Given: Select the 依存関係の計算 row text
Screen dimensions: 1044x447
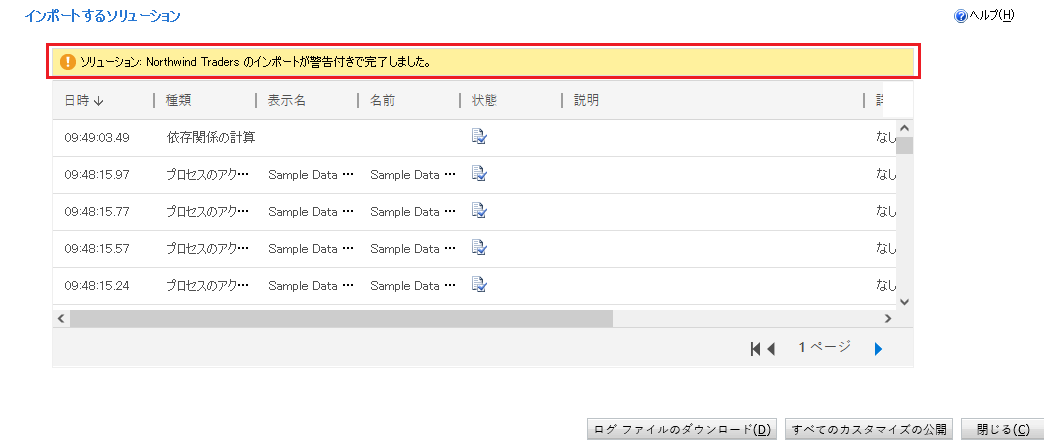Looking at the screenshot, I should [x=211, y=138].
